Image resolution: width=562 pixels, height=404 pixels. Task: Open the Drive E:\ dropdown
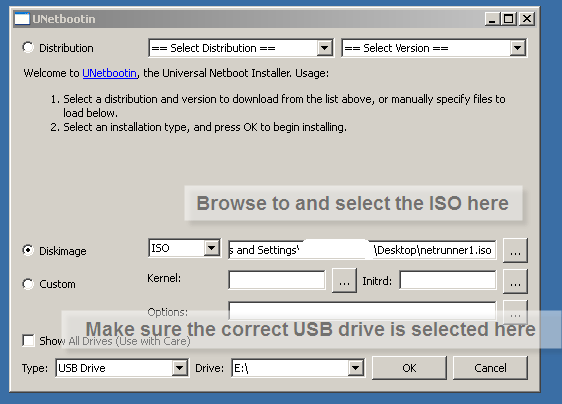[x=298, y=368]
